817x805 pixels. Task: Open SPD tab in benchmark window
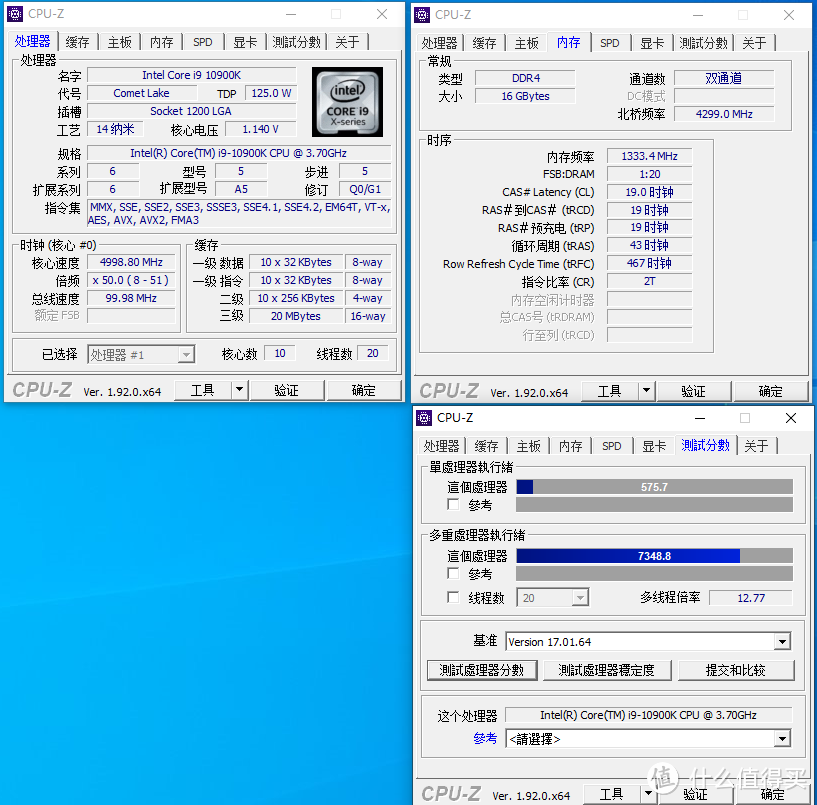click(612, 447)
